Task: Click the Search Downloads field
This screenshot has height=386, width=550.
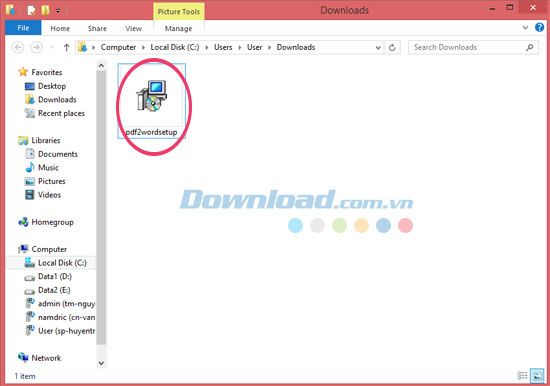Action: (473, 47)
